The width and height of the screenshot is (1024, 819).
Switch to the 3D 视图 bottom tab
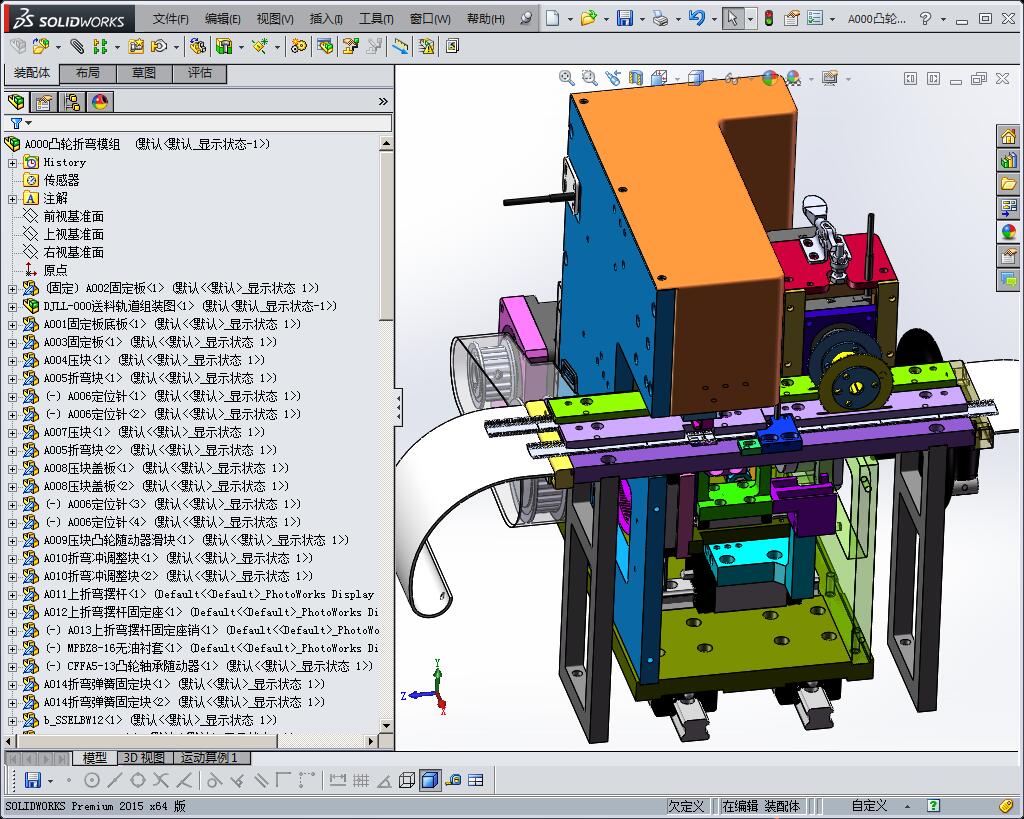click(x=144, y=758)
